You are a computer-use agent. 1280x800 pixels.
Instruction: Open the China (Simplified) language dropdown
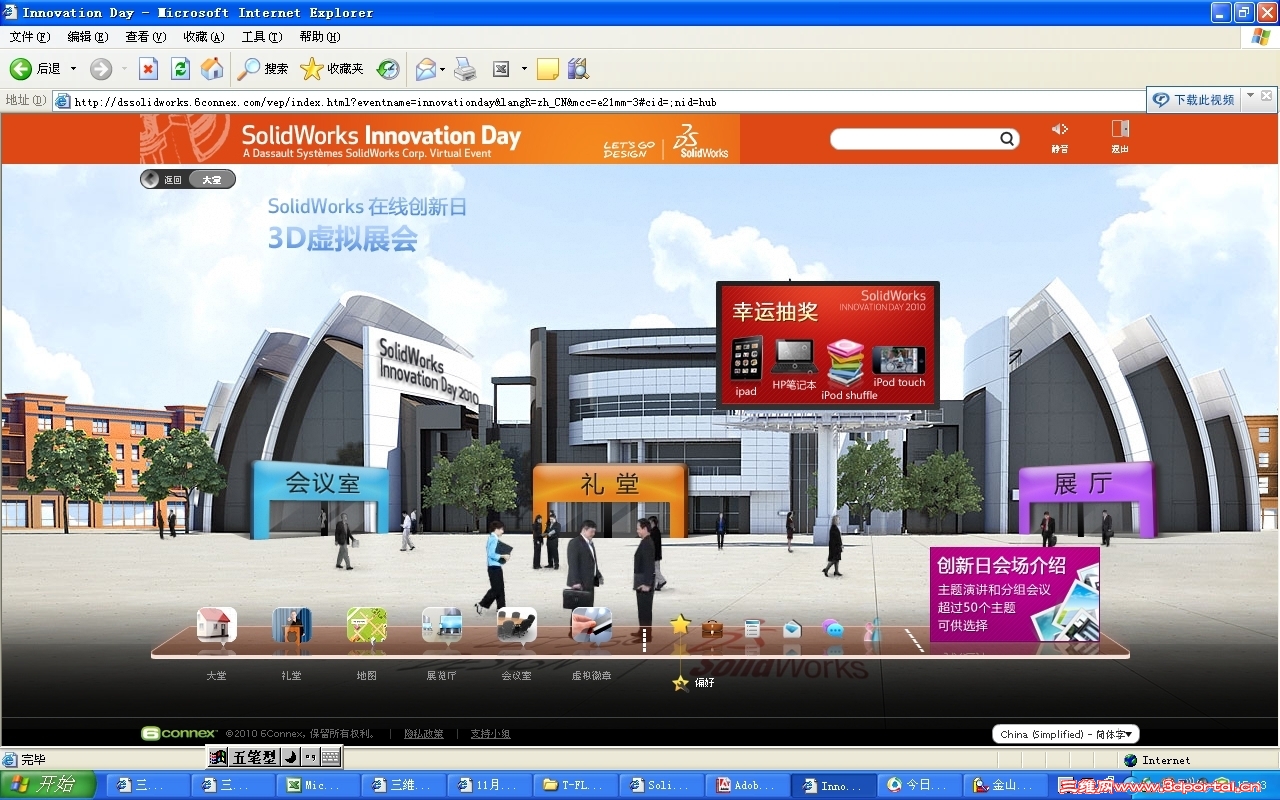(x=1066, y=734)
